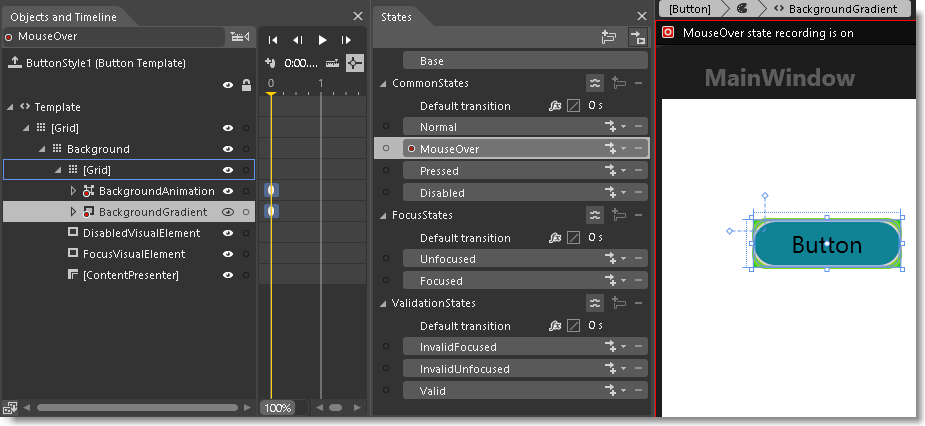The image size is (925, 426).
Task: Toggle the transition preview icon in States
Action: (636, 38)
